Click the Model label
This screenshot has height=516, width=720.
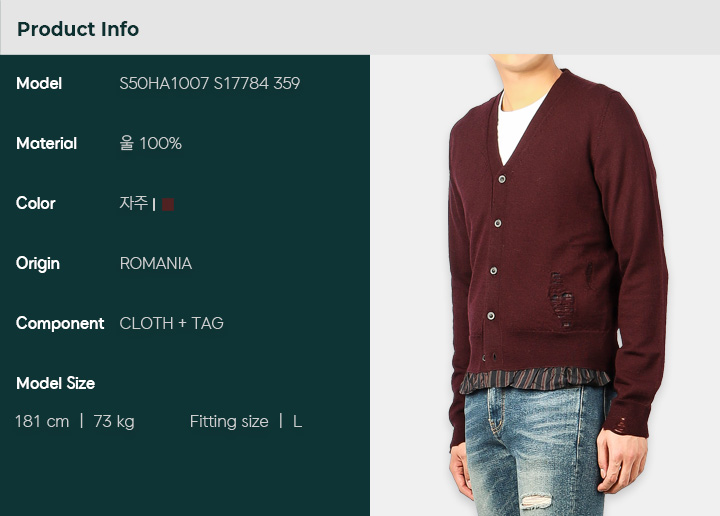(x=39, y=84)
